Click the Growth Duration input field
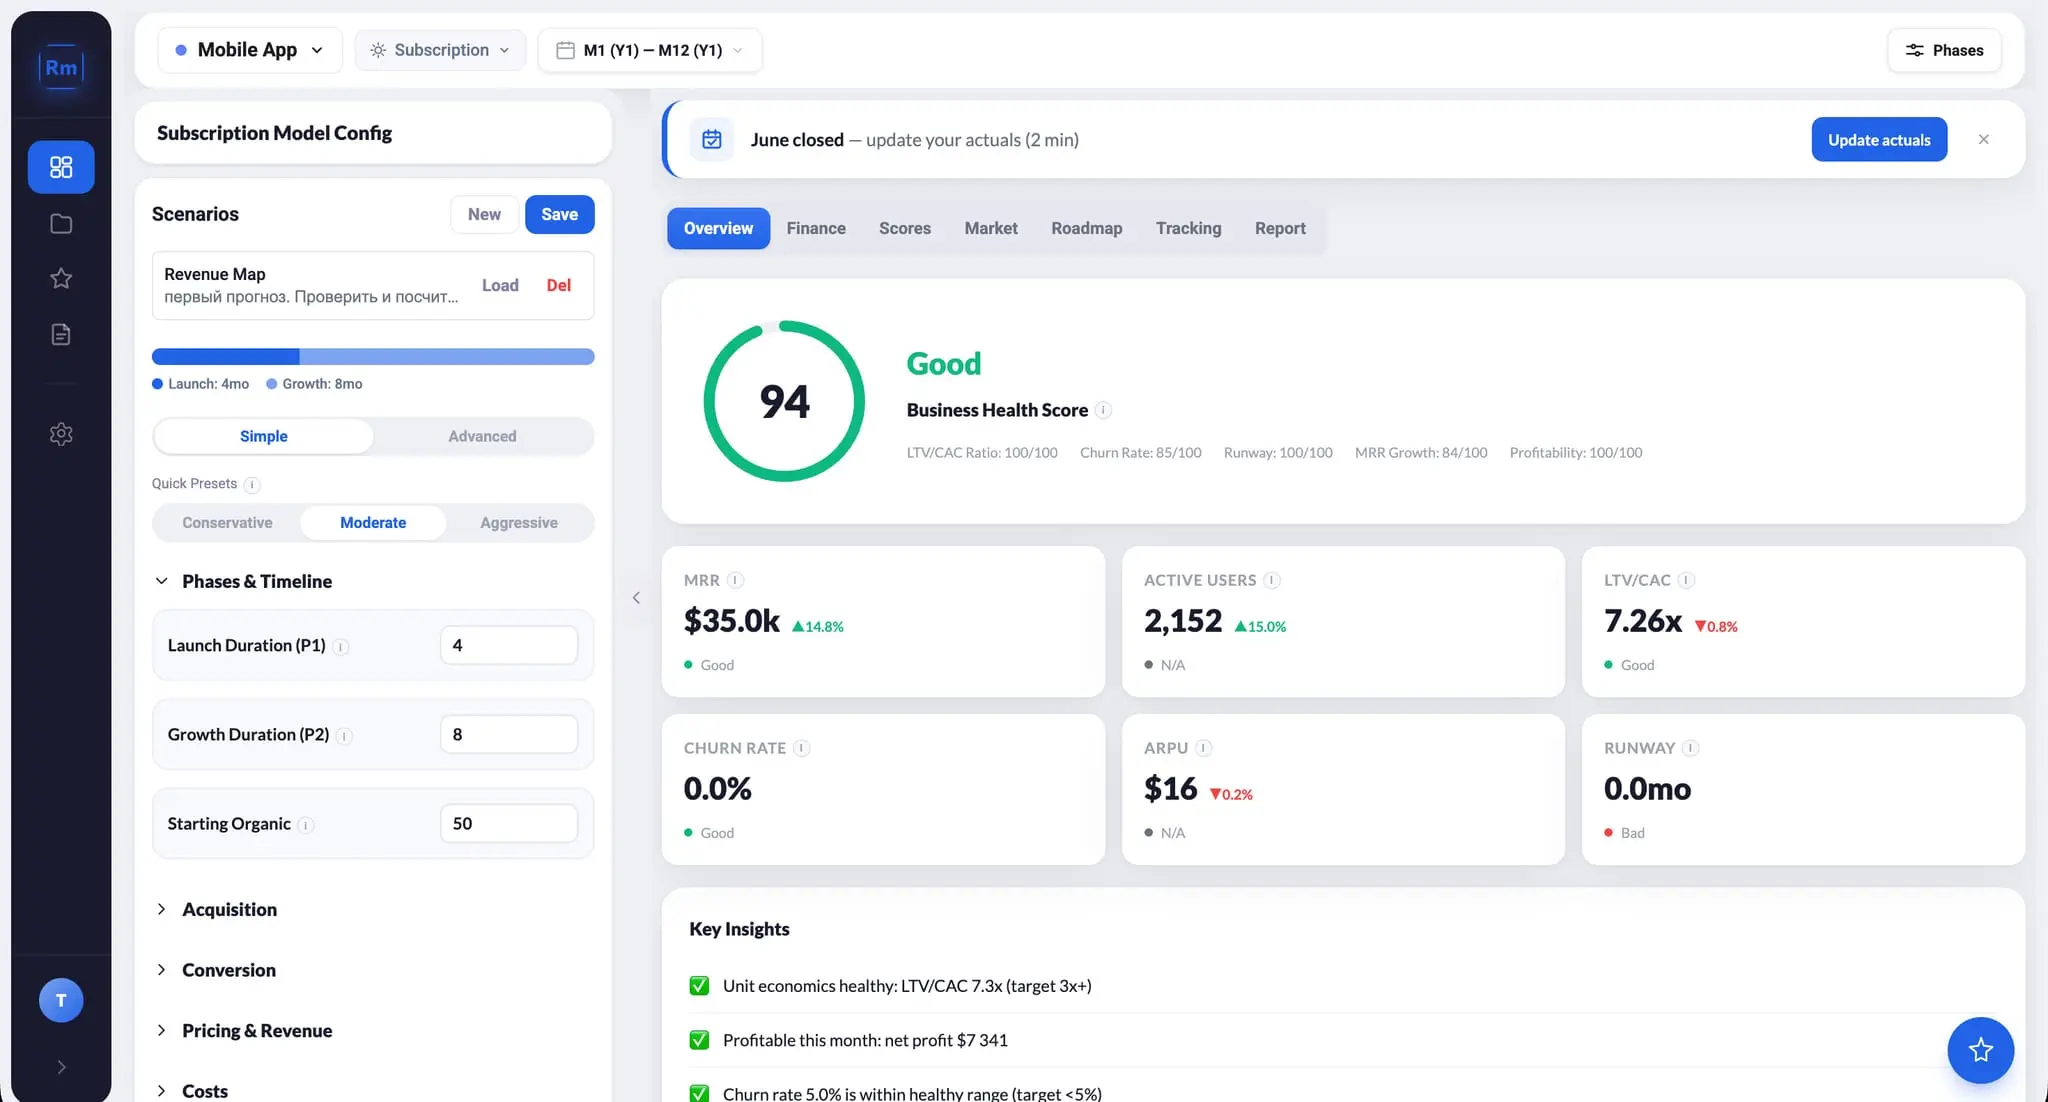 coord(509,734)
